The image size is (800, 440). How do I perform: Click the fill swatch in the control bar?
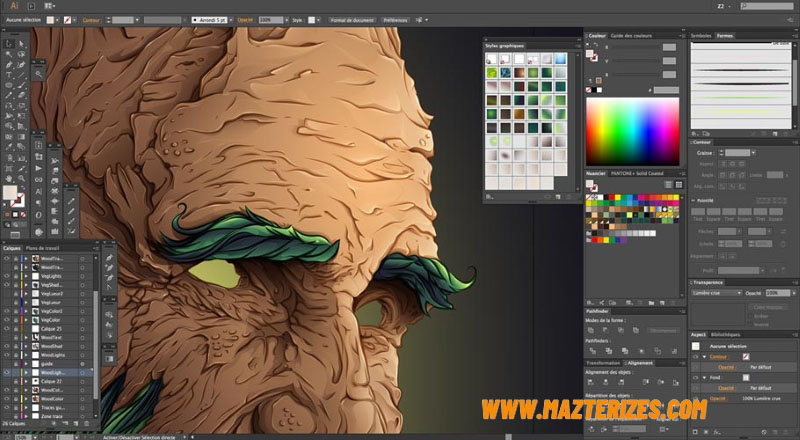click(x=51, y=20)
